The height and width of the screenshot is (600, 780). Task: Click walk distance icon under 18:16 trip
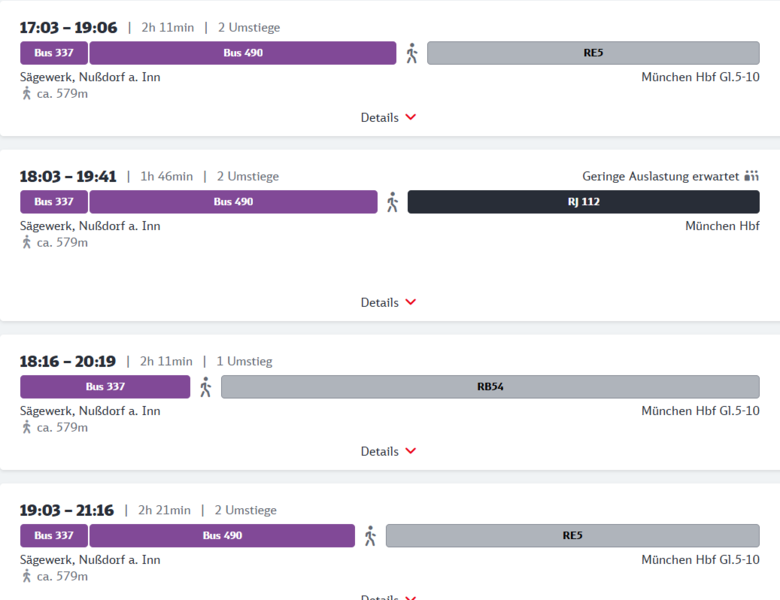click(x=27, y=427)
